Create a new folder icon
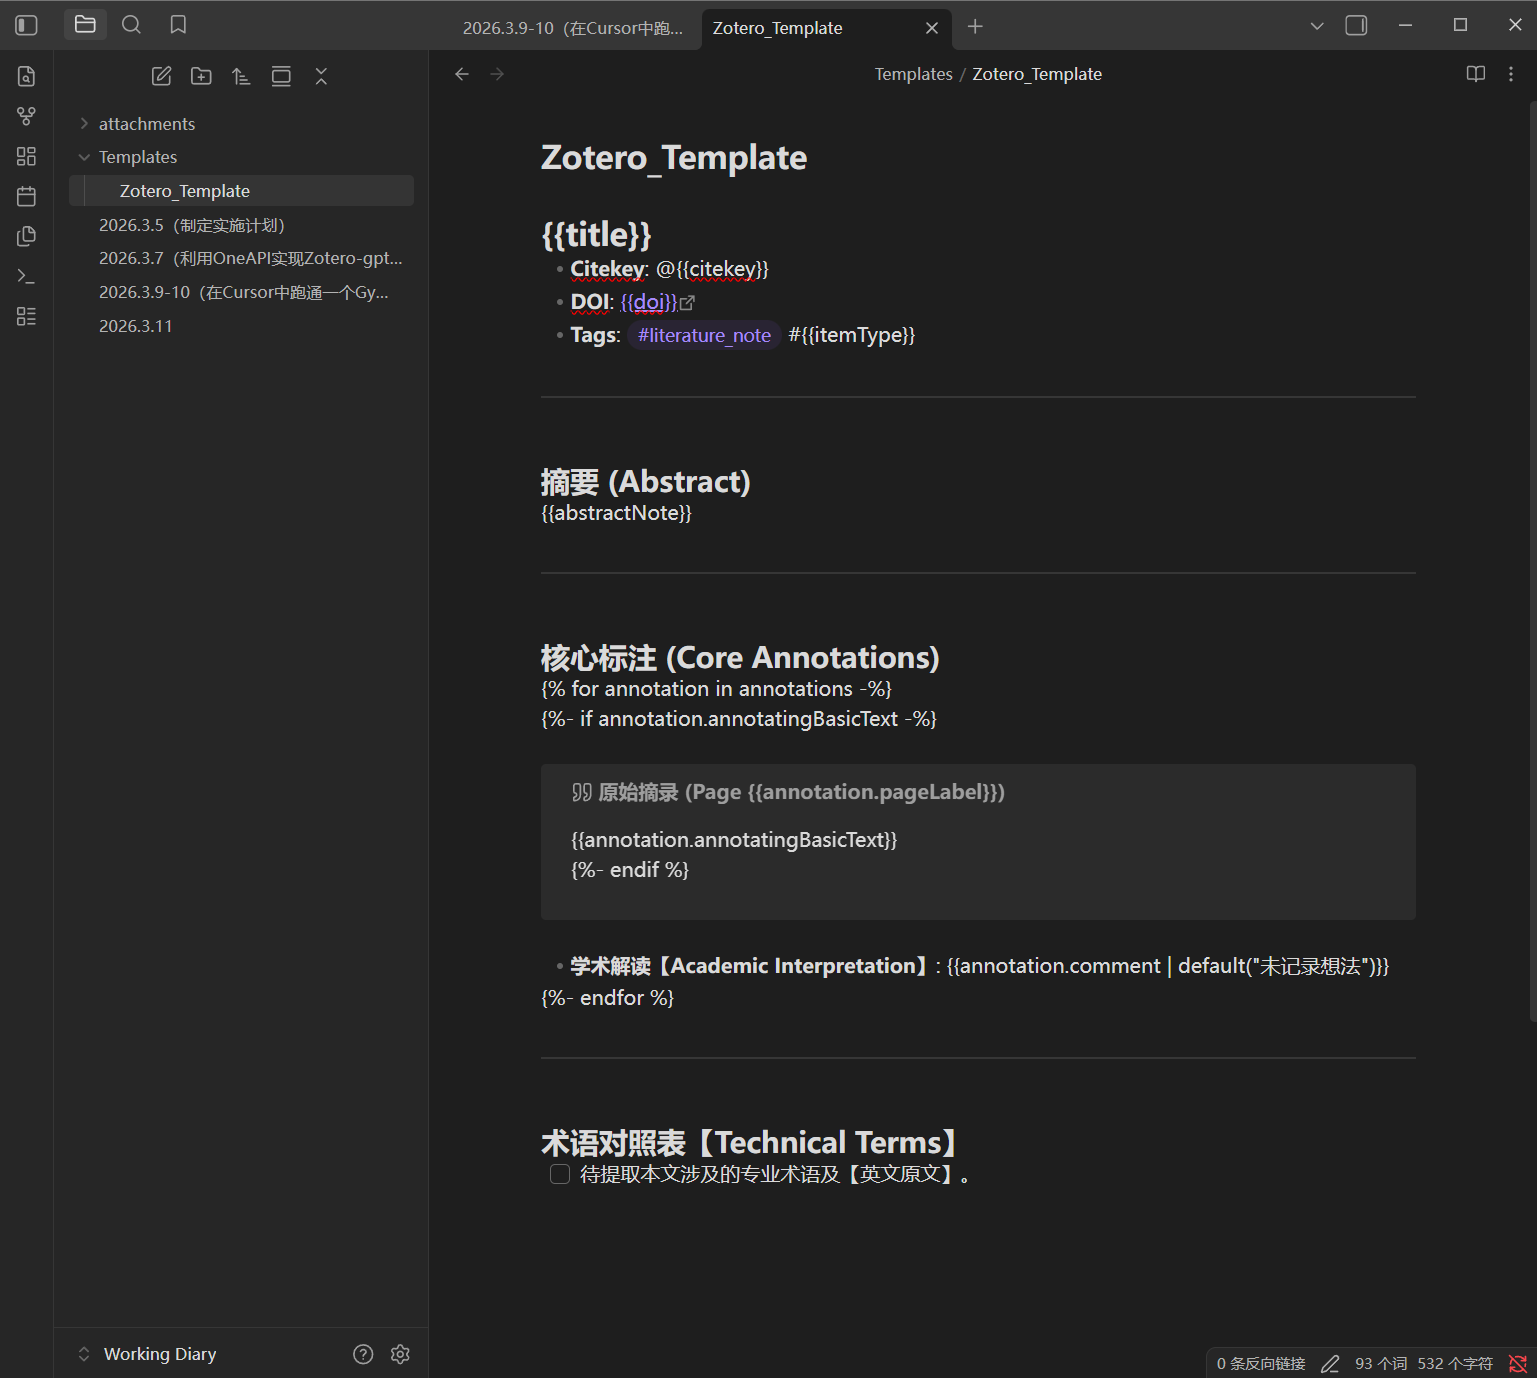Screen dimensions: 1537x1378 [x=201, y=76]
